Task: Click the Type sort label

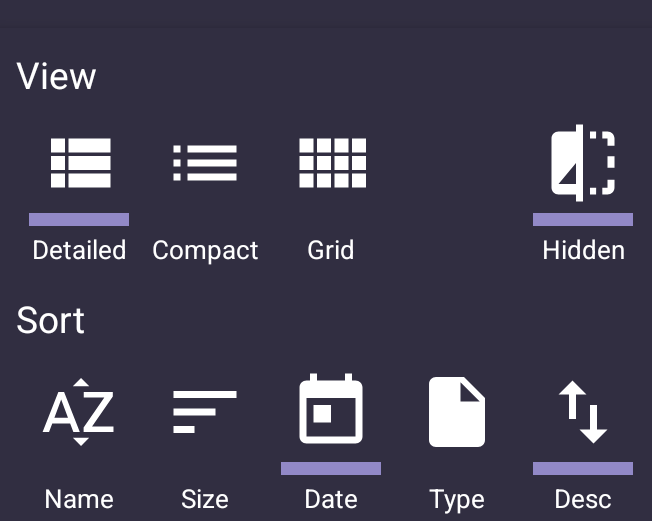Action: (x=457, y=499)
